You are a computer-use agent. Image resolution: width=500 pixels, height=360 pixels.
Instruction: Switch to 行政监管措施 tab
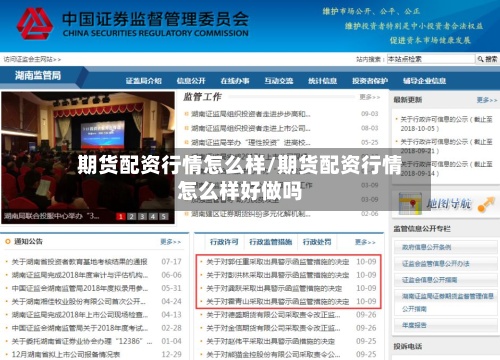(x=271, y=242)
